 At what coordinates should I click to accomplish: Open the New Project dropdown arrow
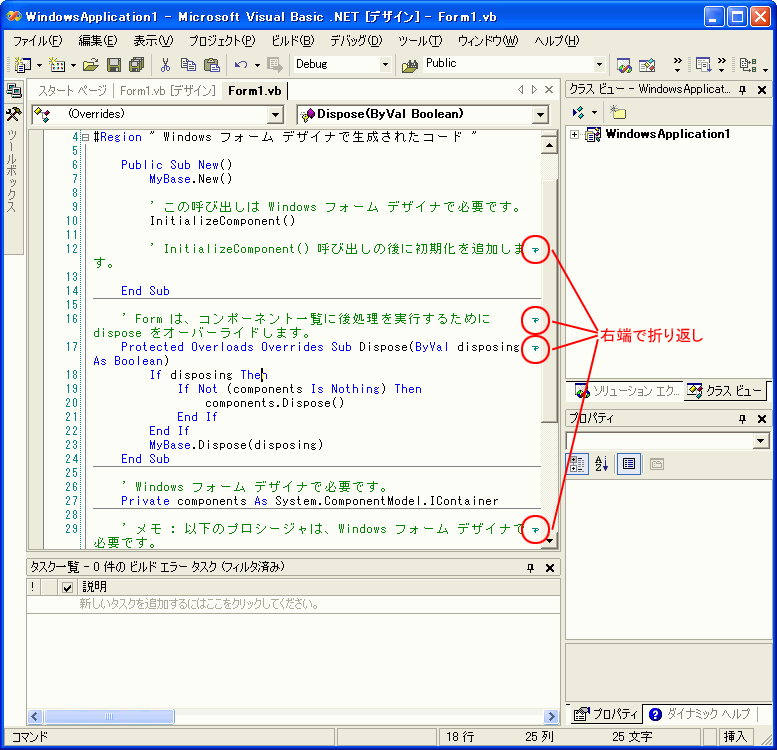39,65
